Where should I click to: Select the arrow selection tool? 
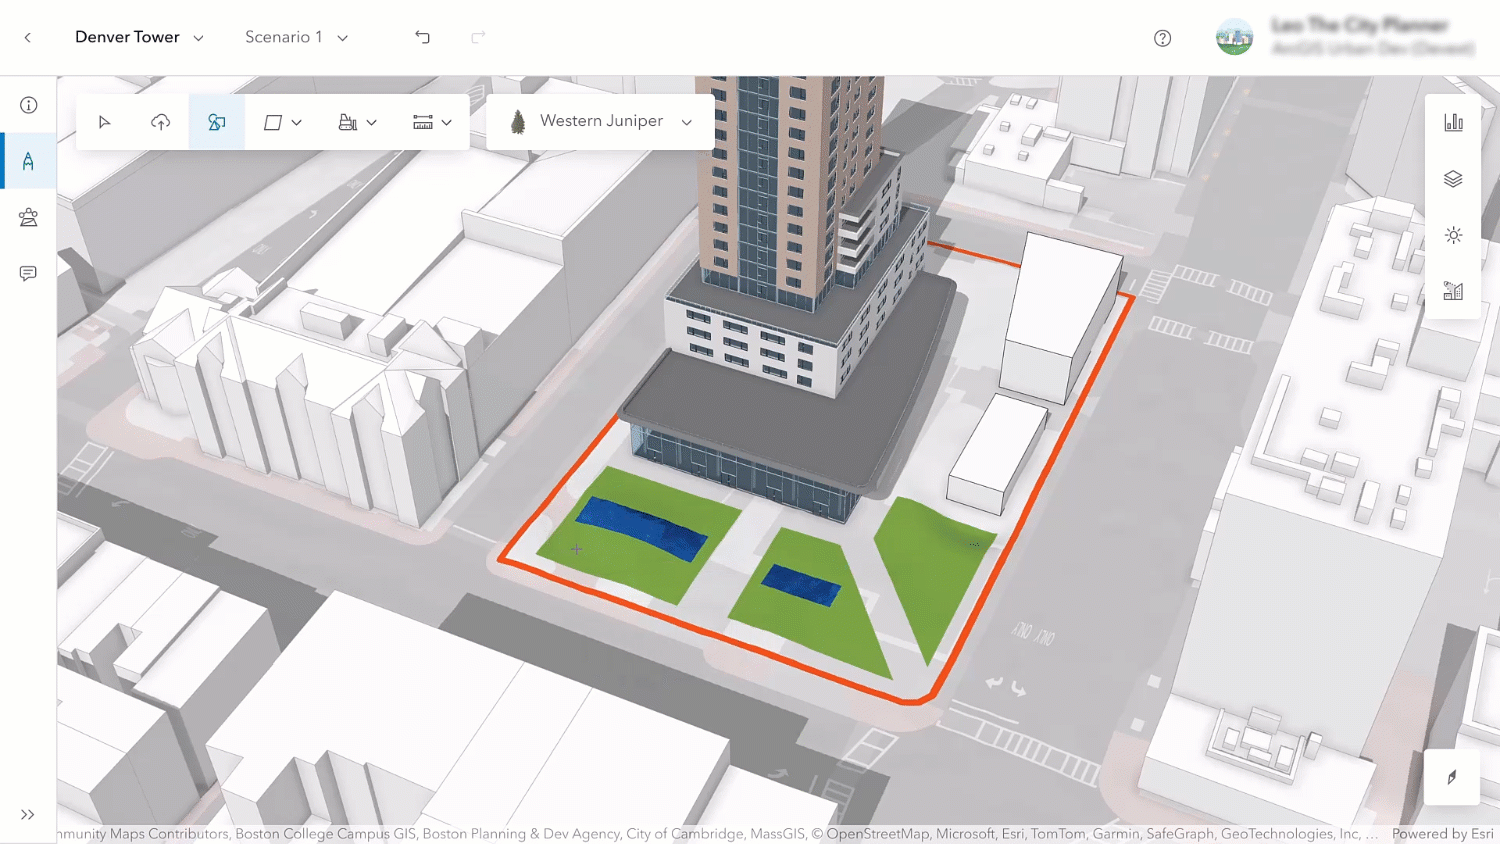(105, 122)
